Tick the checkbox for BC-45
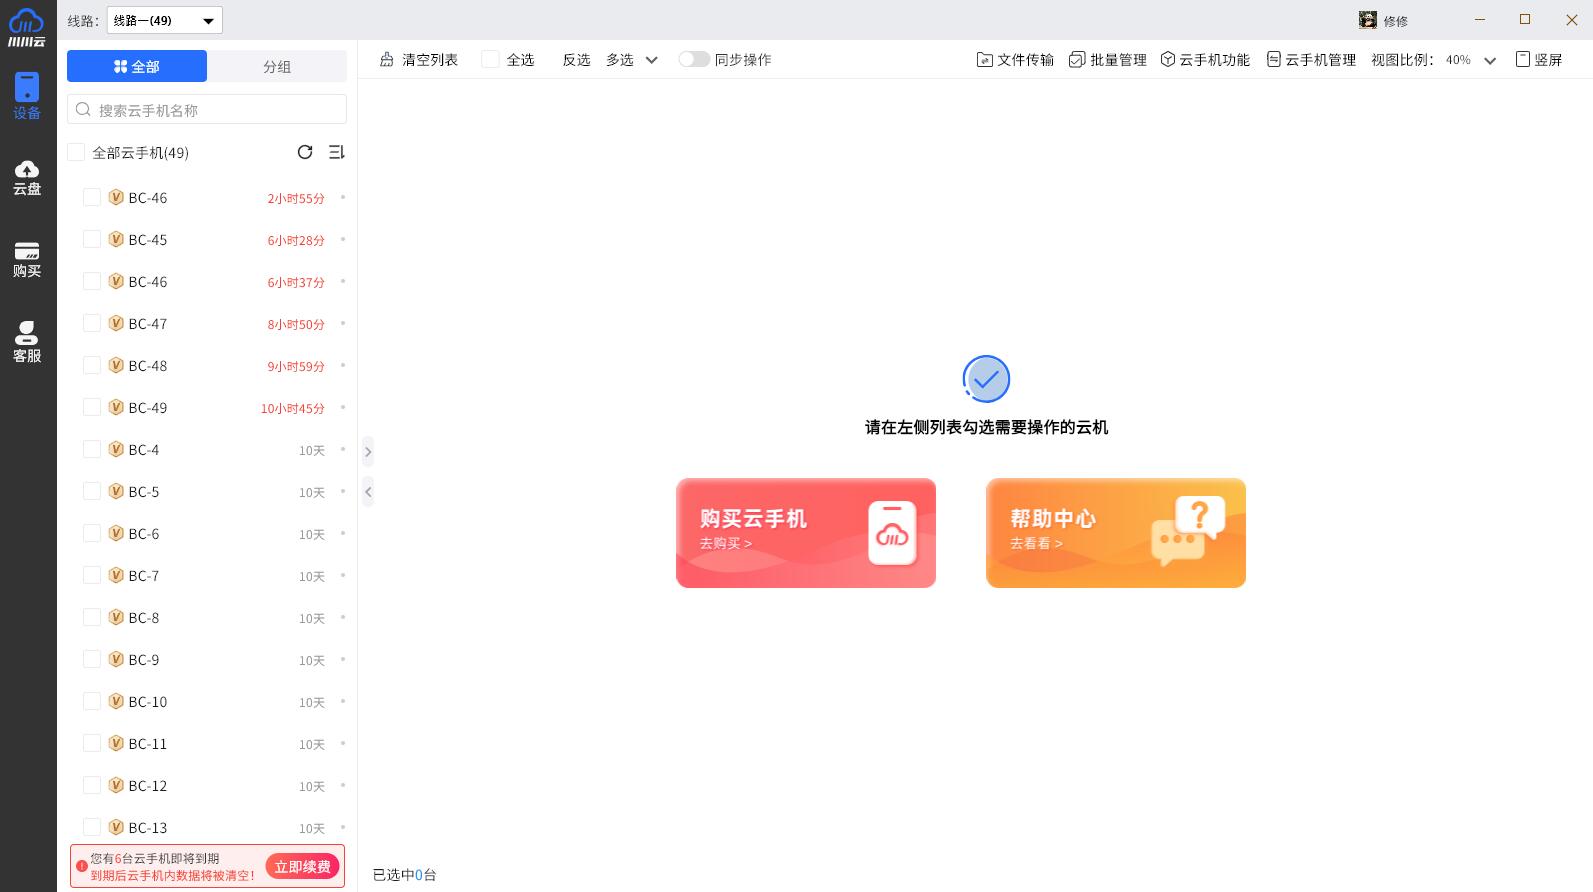This screenshot has width=1593, height=892. coord(92,240)
